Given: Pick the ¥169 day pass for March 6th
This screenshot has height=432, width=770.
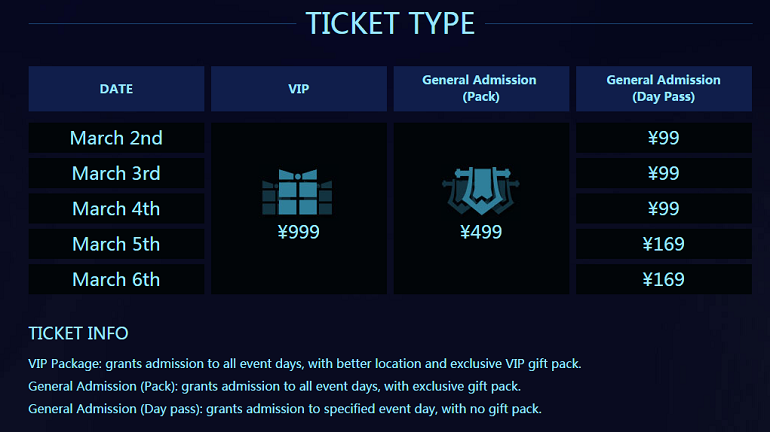Looking at the screenshot, I should (x=664, y=279).
